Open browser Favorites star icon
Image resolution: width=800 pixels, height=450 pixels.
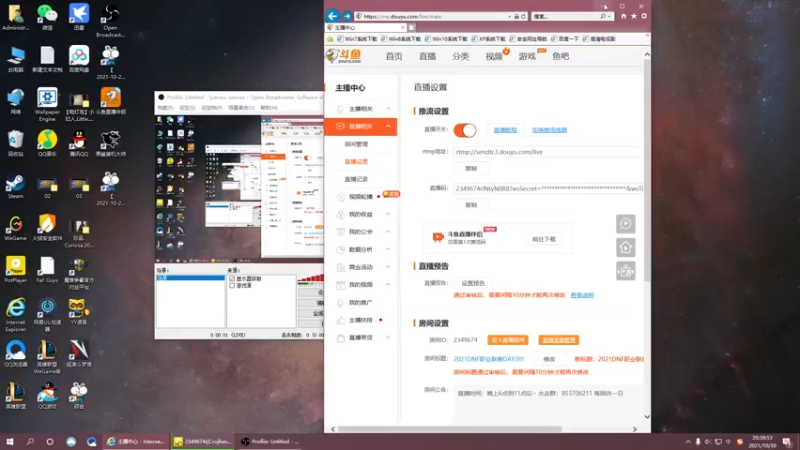point(634,16)
